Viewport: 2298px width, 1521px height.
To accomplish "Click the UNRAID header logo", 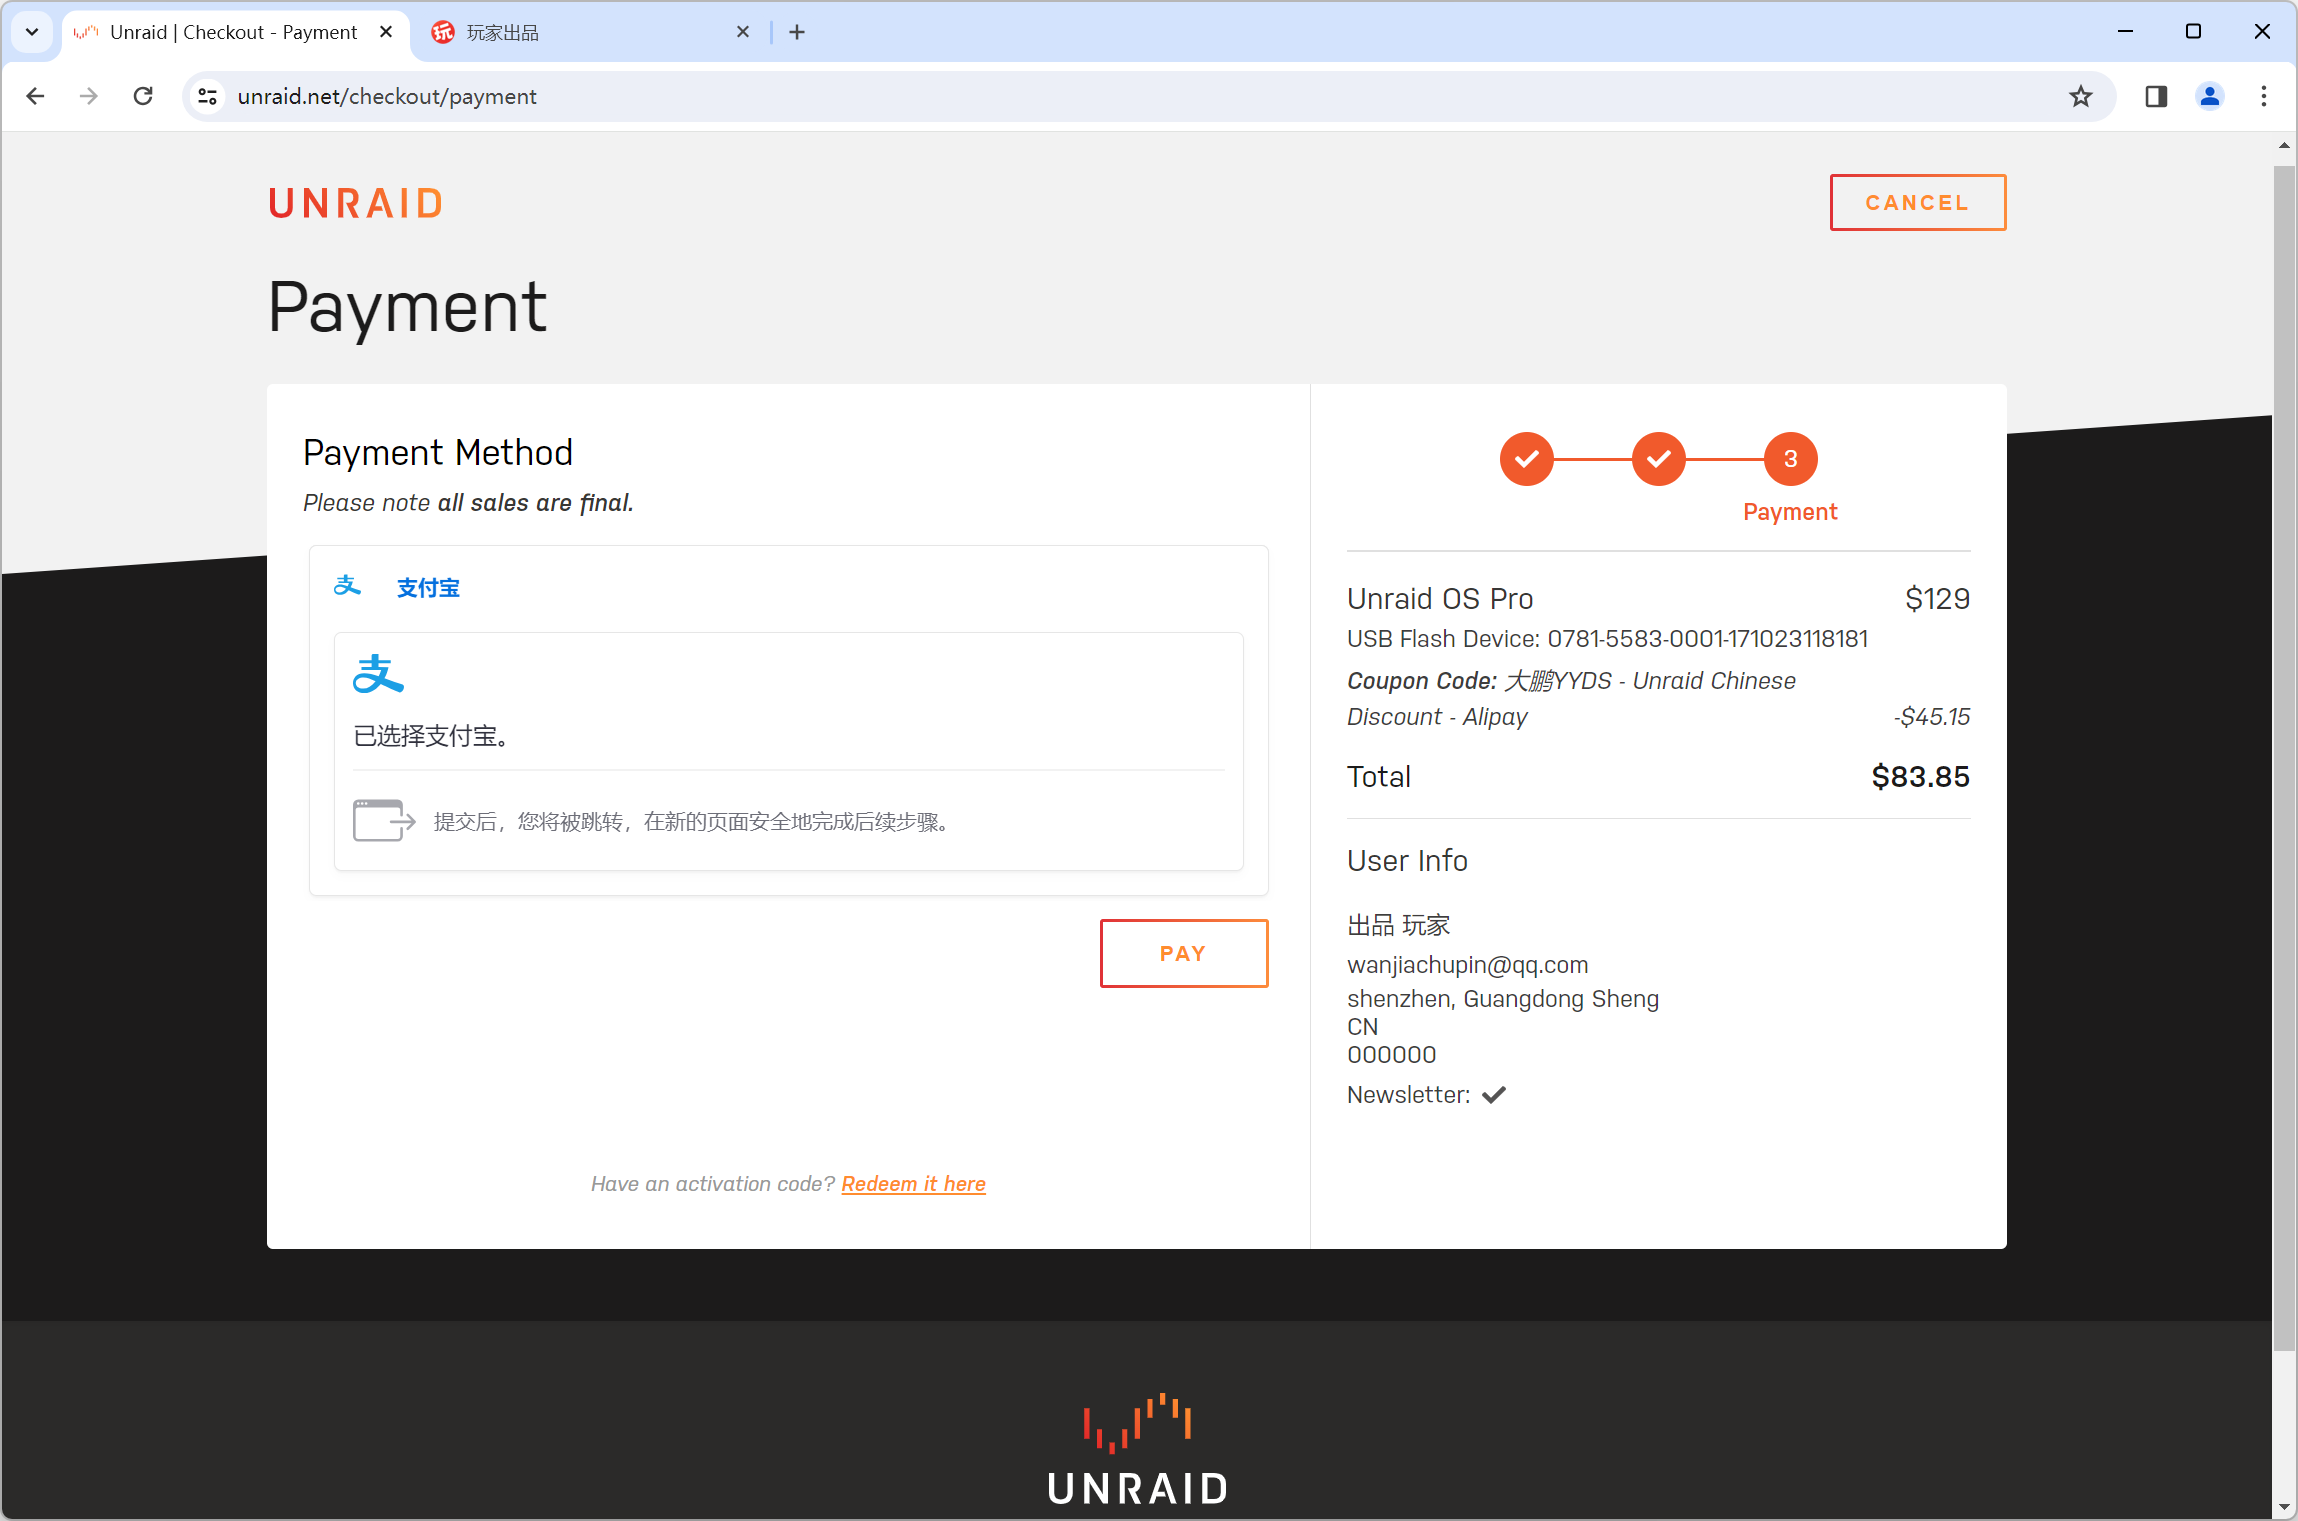I will click(356, 203).
